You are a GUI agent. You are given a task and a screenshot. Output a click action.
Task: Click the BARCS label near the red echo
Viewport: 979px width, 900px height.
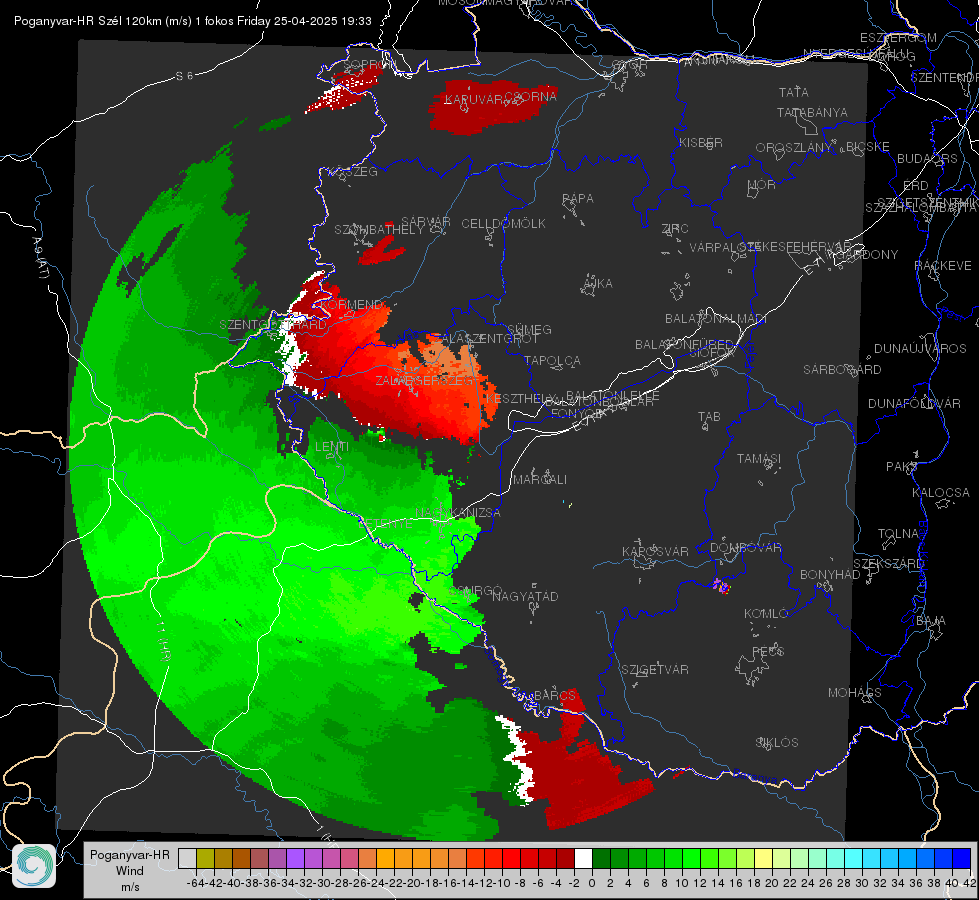tap(555, 696)
